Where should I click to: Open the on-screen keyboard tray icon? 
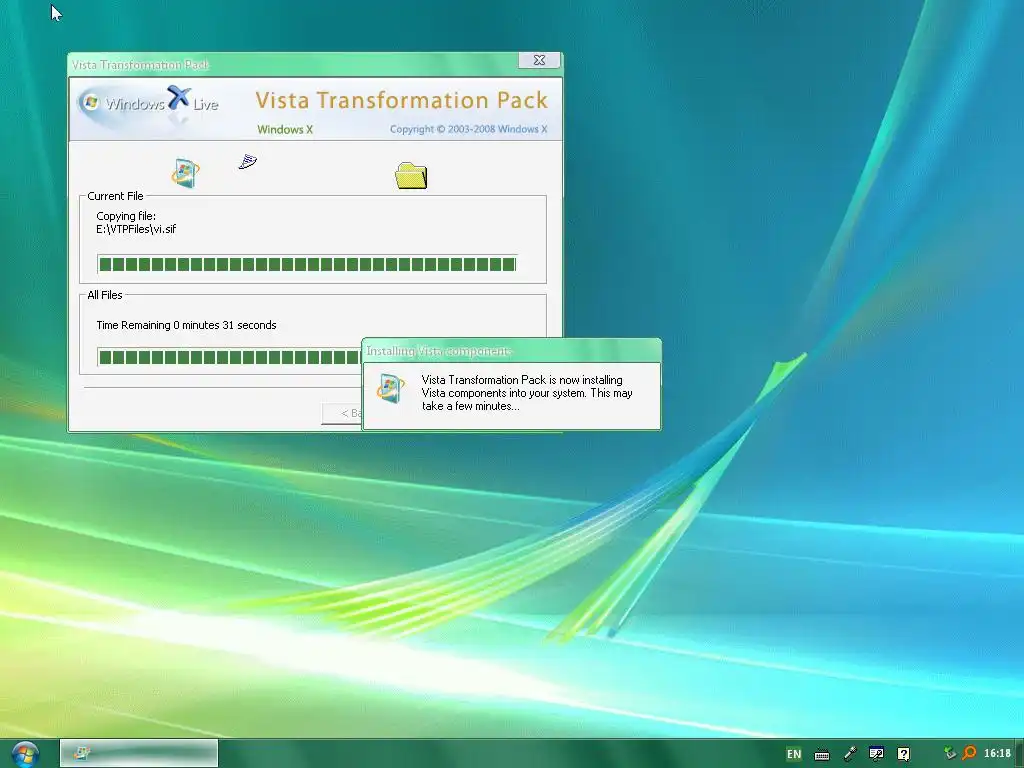pos(822,754)
